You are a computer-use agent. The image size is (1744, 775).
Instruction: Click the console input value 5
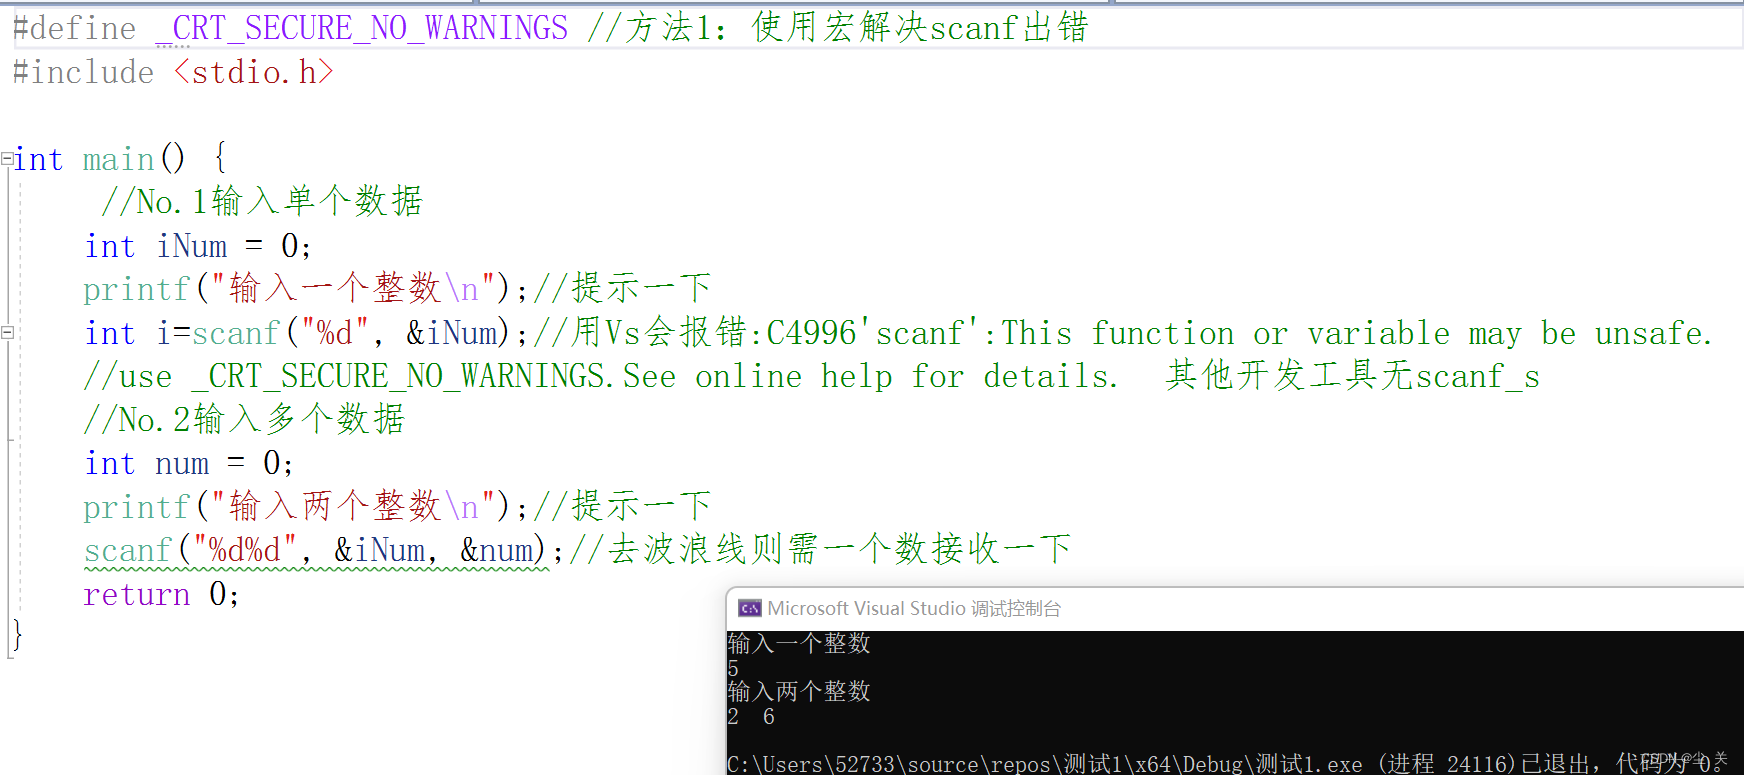pyautogui.click(x=733, y=668)
